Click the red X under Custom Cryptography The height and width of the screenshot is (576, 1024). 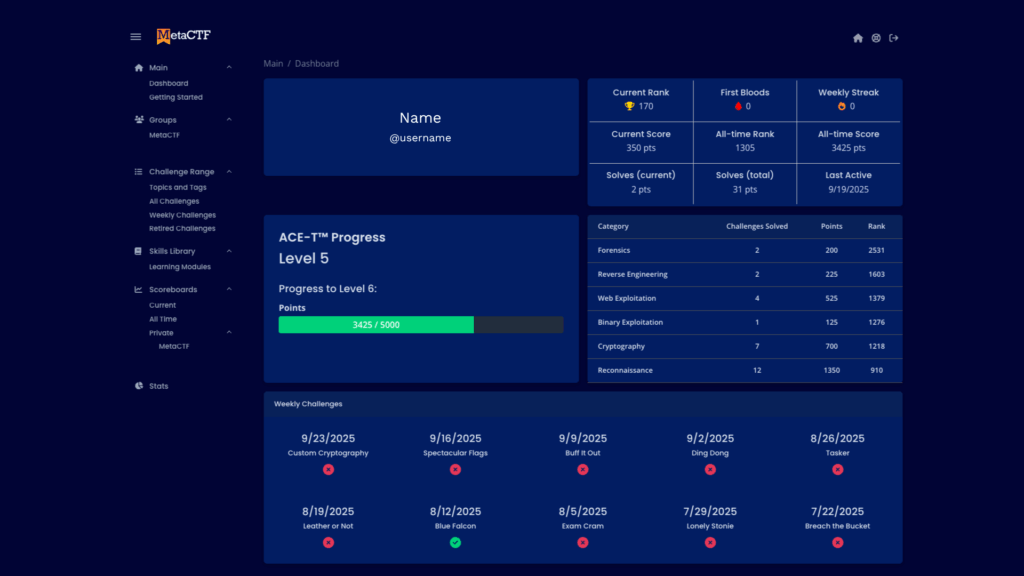328,469
